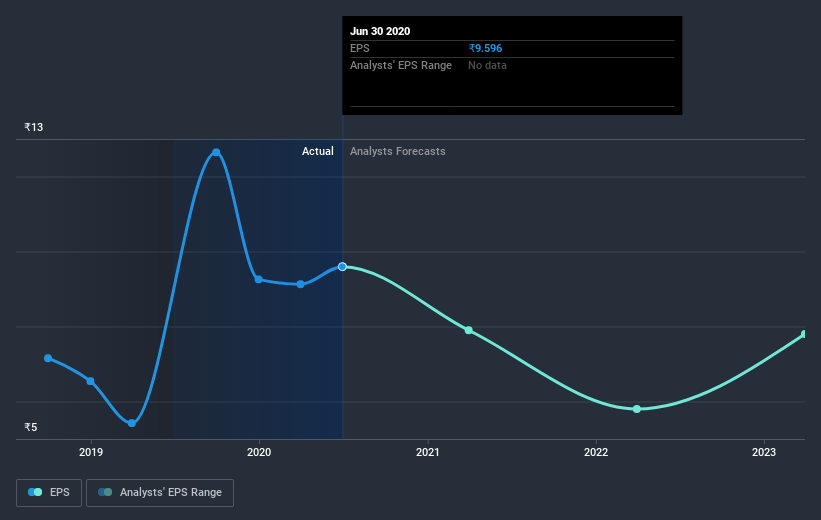This screenshot has width=821, height=520.
Task: Click the No data text in tooltip
Action: (487, 65)
